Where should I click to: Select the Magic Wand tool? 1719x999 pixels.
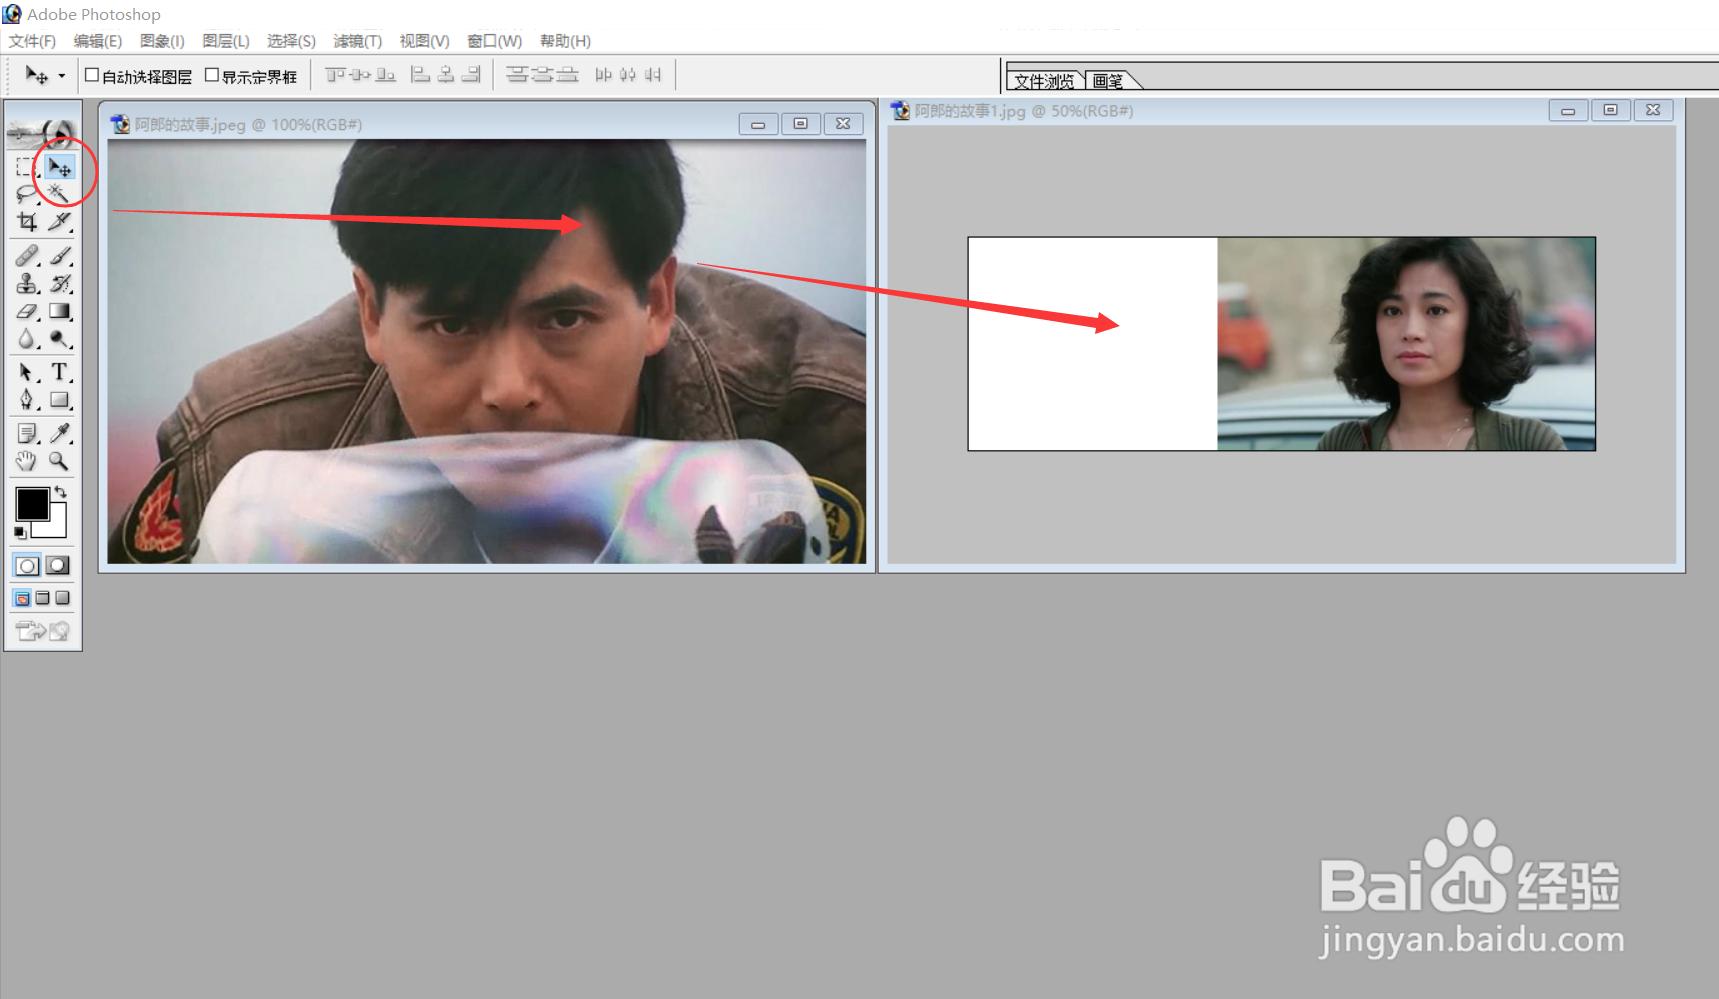[x=59, y=194]
